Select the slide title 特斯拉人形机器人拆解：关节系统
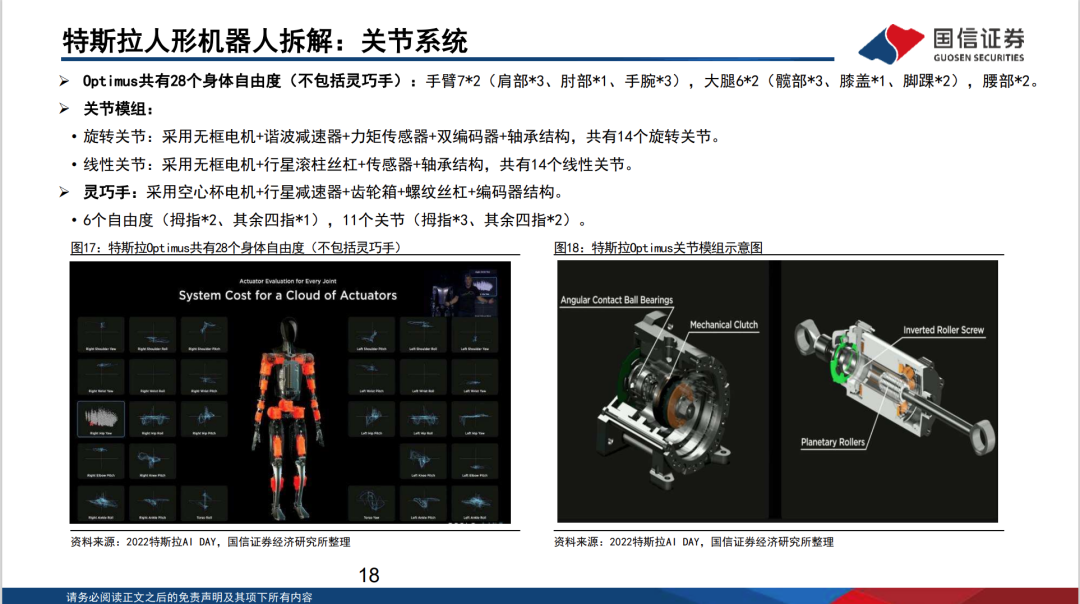This screenshot has width=1080, height=604. [264, 41]
